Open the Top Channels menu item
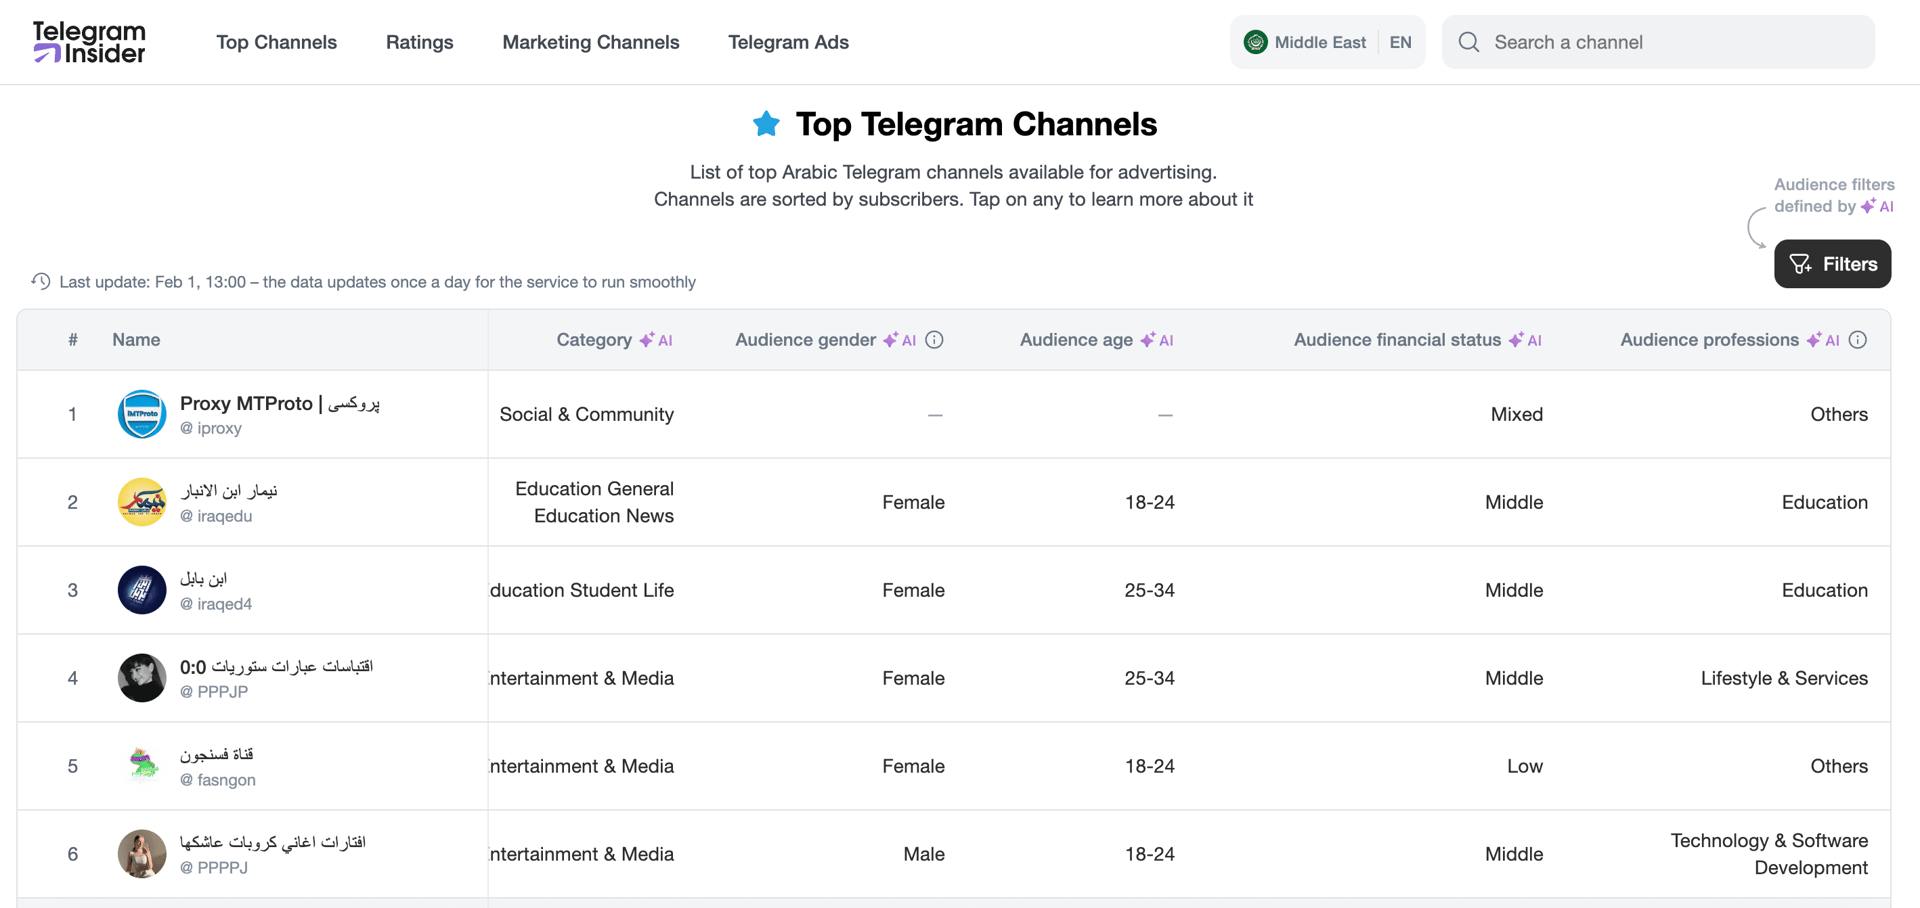Screen dimensions: 1920x908 click(x=276, y=42)
